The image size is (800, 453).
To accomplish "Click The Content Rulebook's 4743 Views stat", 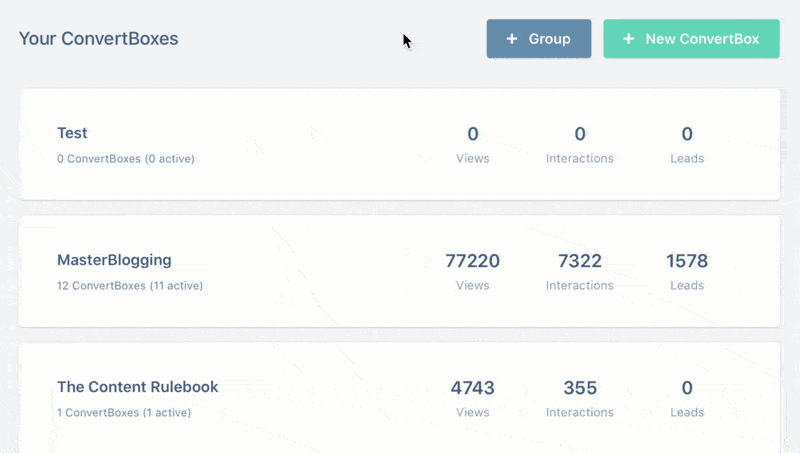I will tap(472, 389).
